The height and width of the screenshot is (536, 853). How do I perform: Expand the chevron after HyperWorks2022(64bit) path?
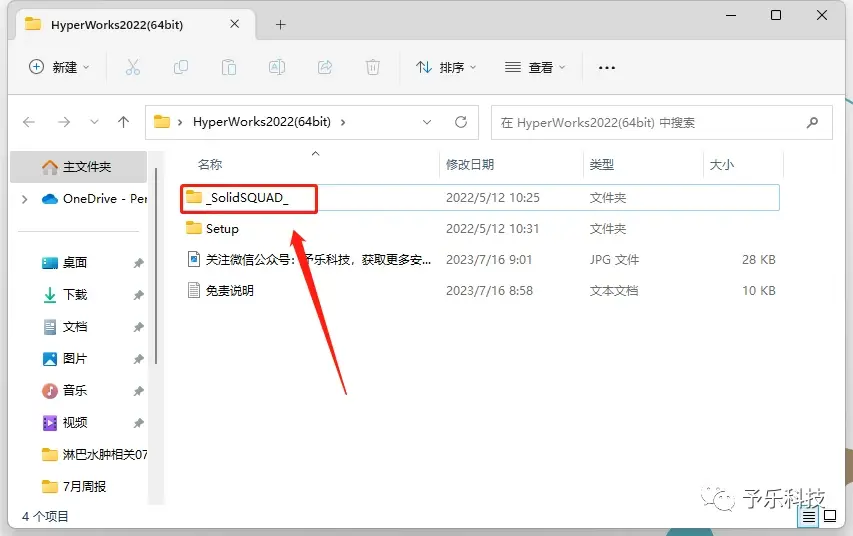[343, 122]
